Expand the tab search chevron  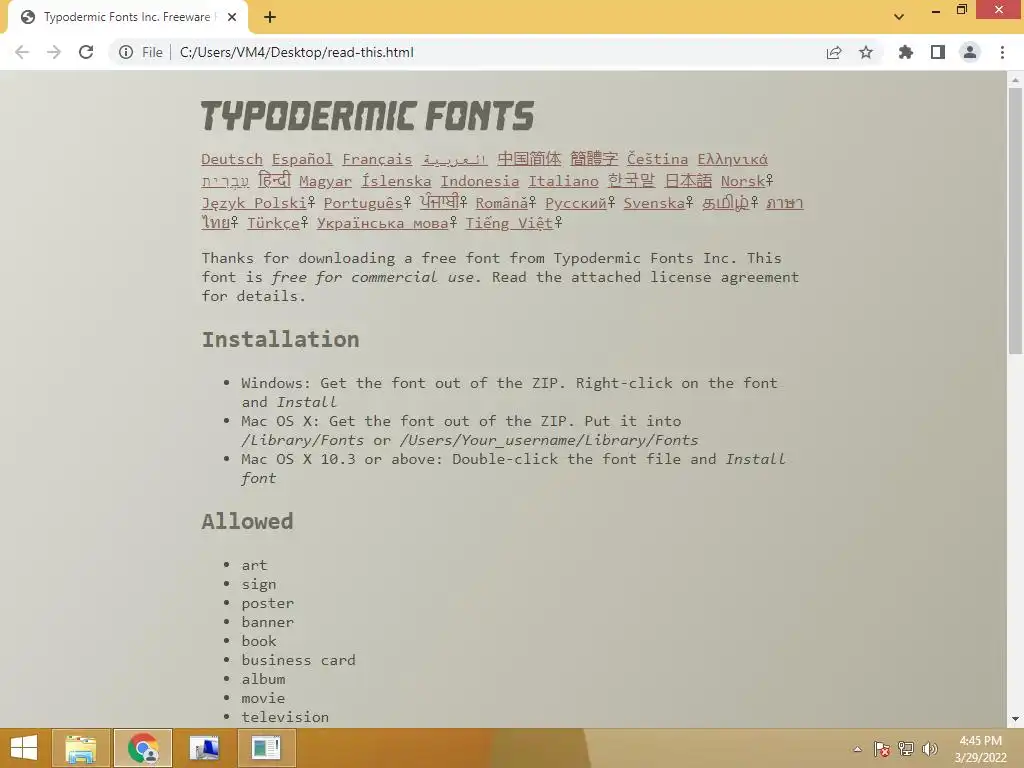point(899,17)
